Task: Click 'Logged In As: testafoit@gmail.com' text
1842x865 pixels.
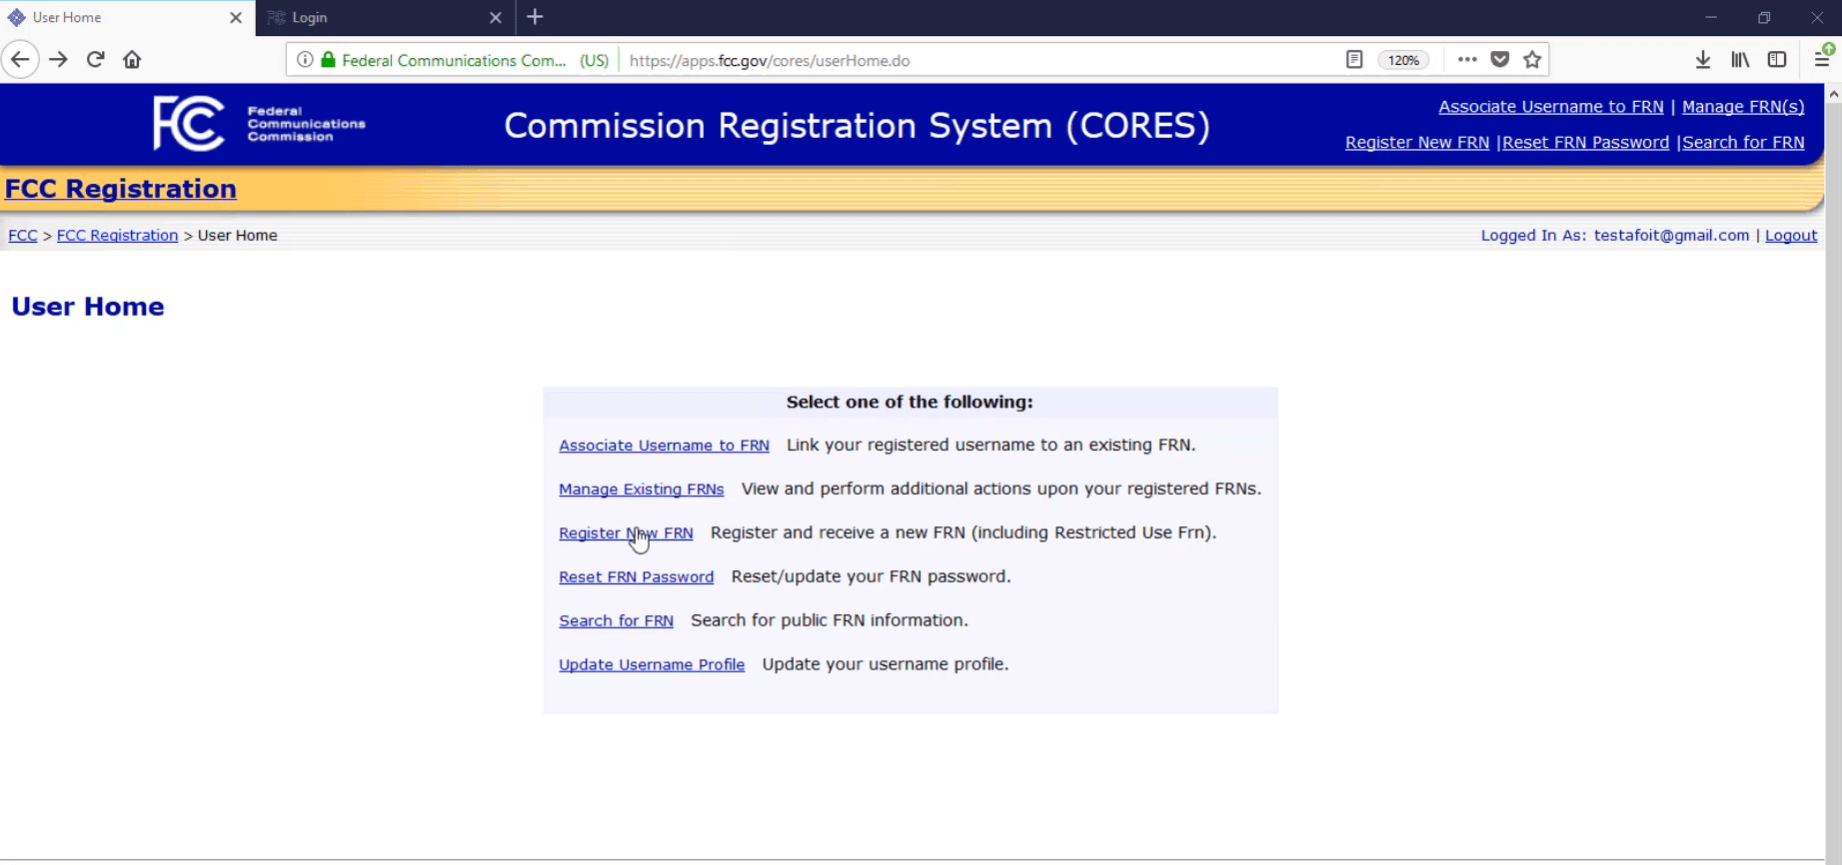Action: (x=1615, y=236)
